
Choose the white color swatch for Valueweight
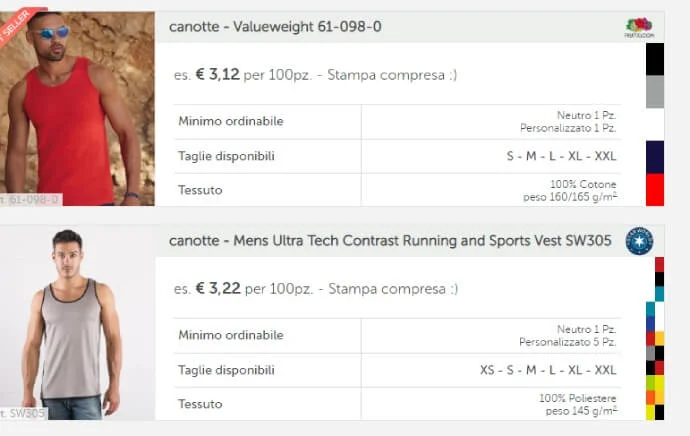[655, 124]
